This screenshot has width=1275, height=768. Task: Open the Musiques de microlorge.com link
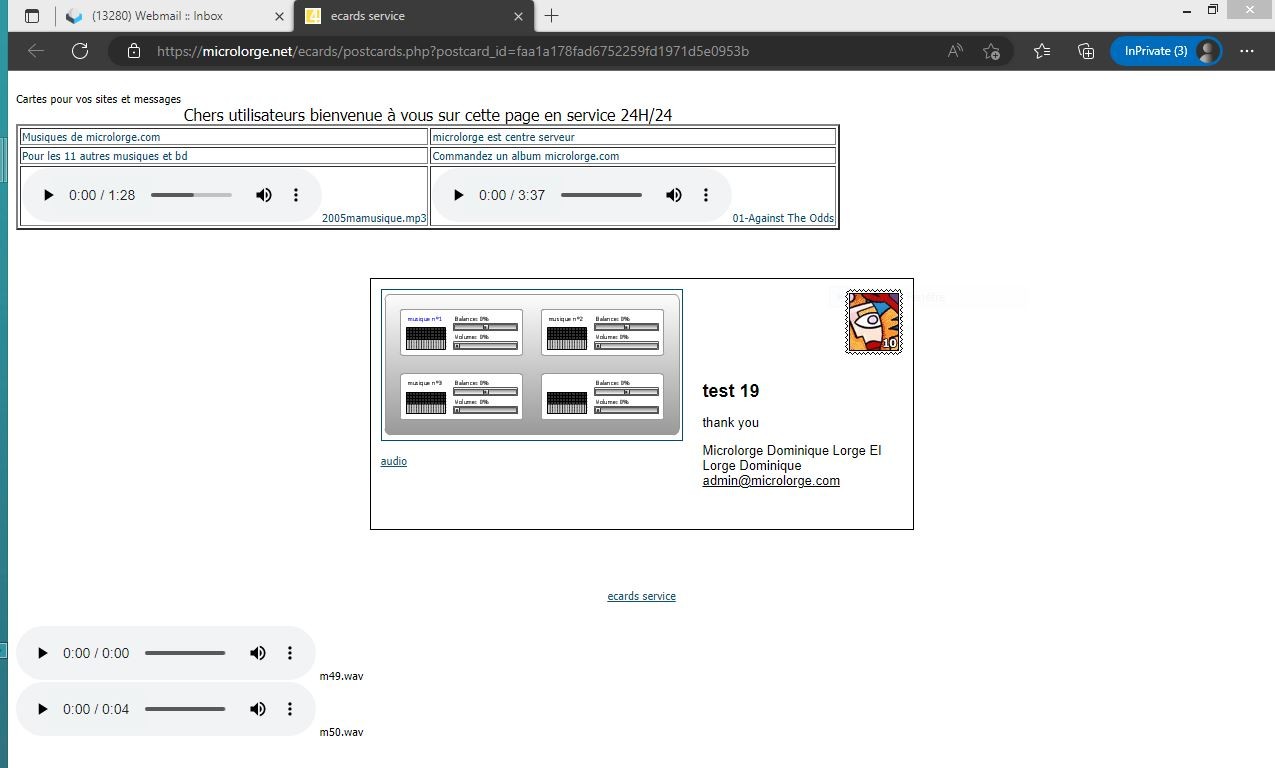(x=91, y=137)
